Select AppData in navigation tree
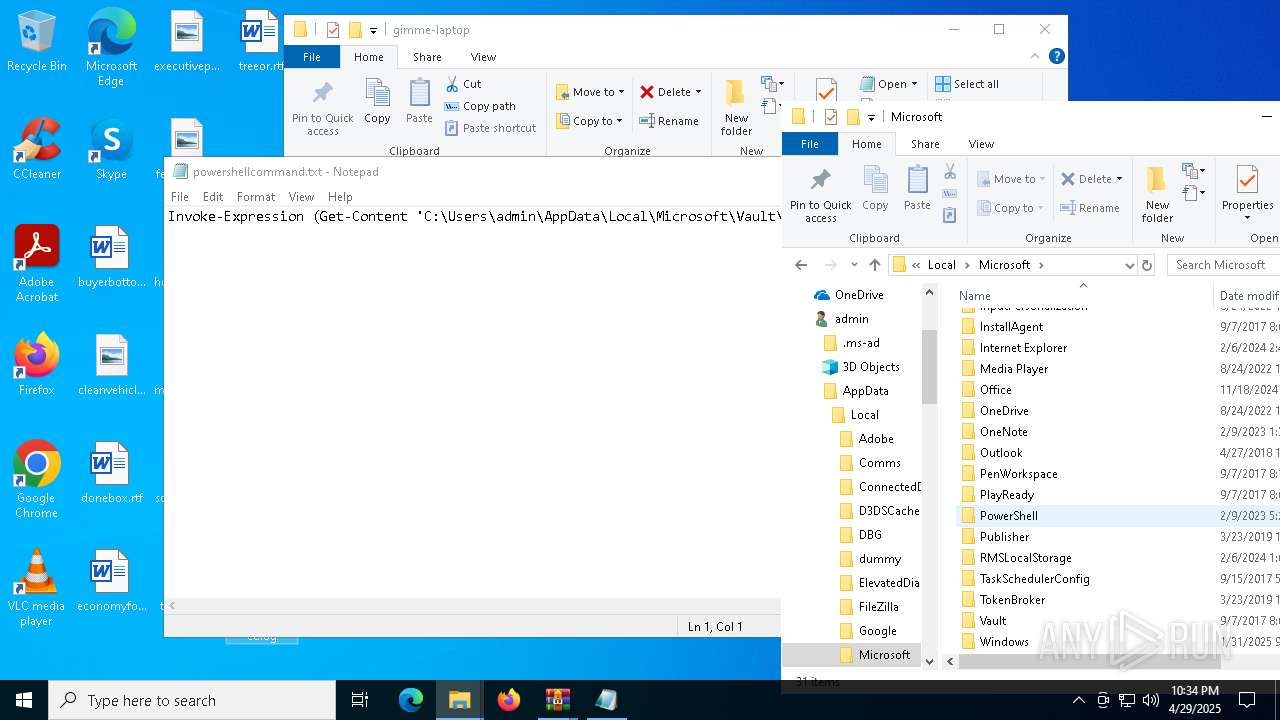The height and width of the screenshot is (720, 1280). [x=865, y=391]
